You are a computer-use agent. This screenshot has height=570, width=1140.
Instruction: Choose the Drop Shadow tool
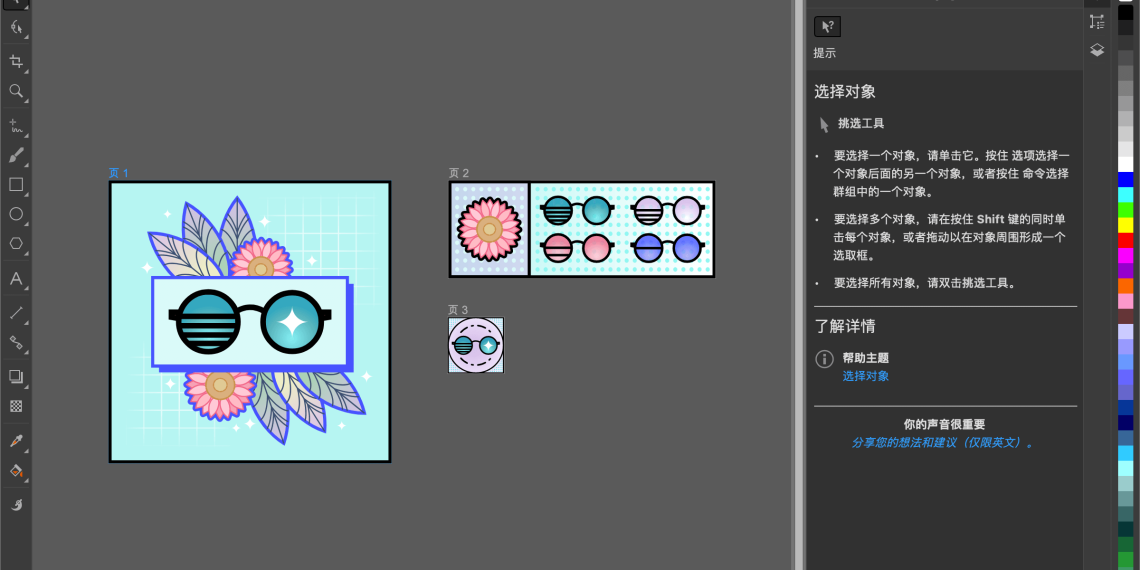16,377
